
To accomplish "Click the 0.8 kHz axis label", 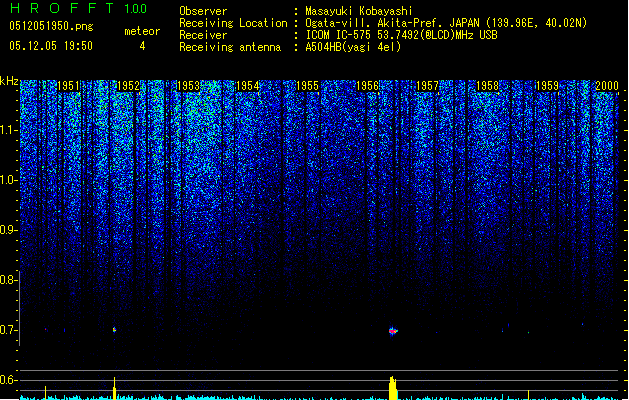I will [x=9, y=280].
